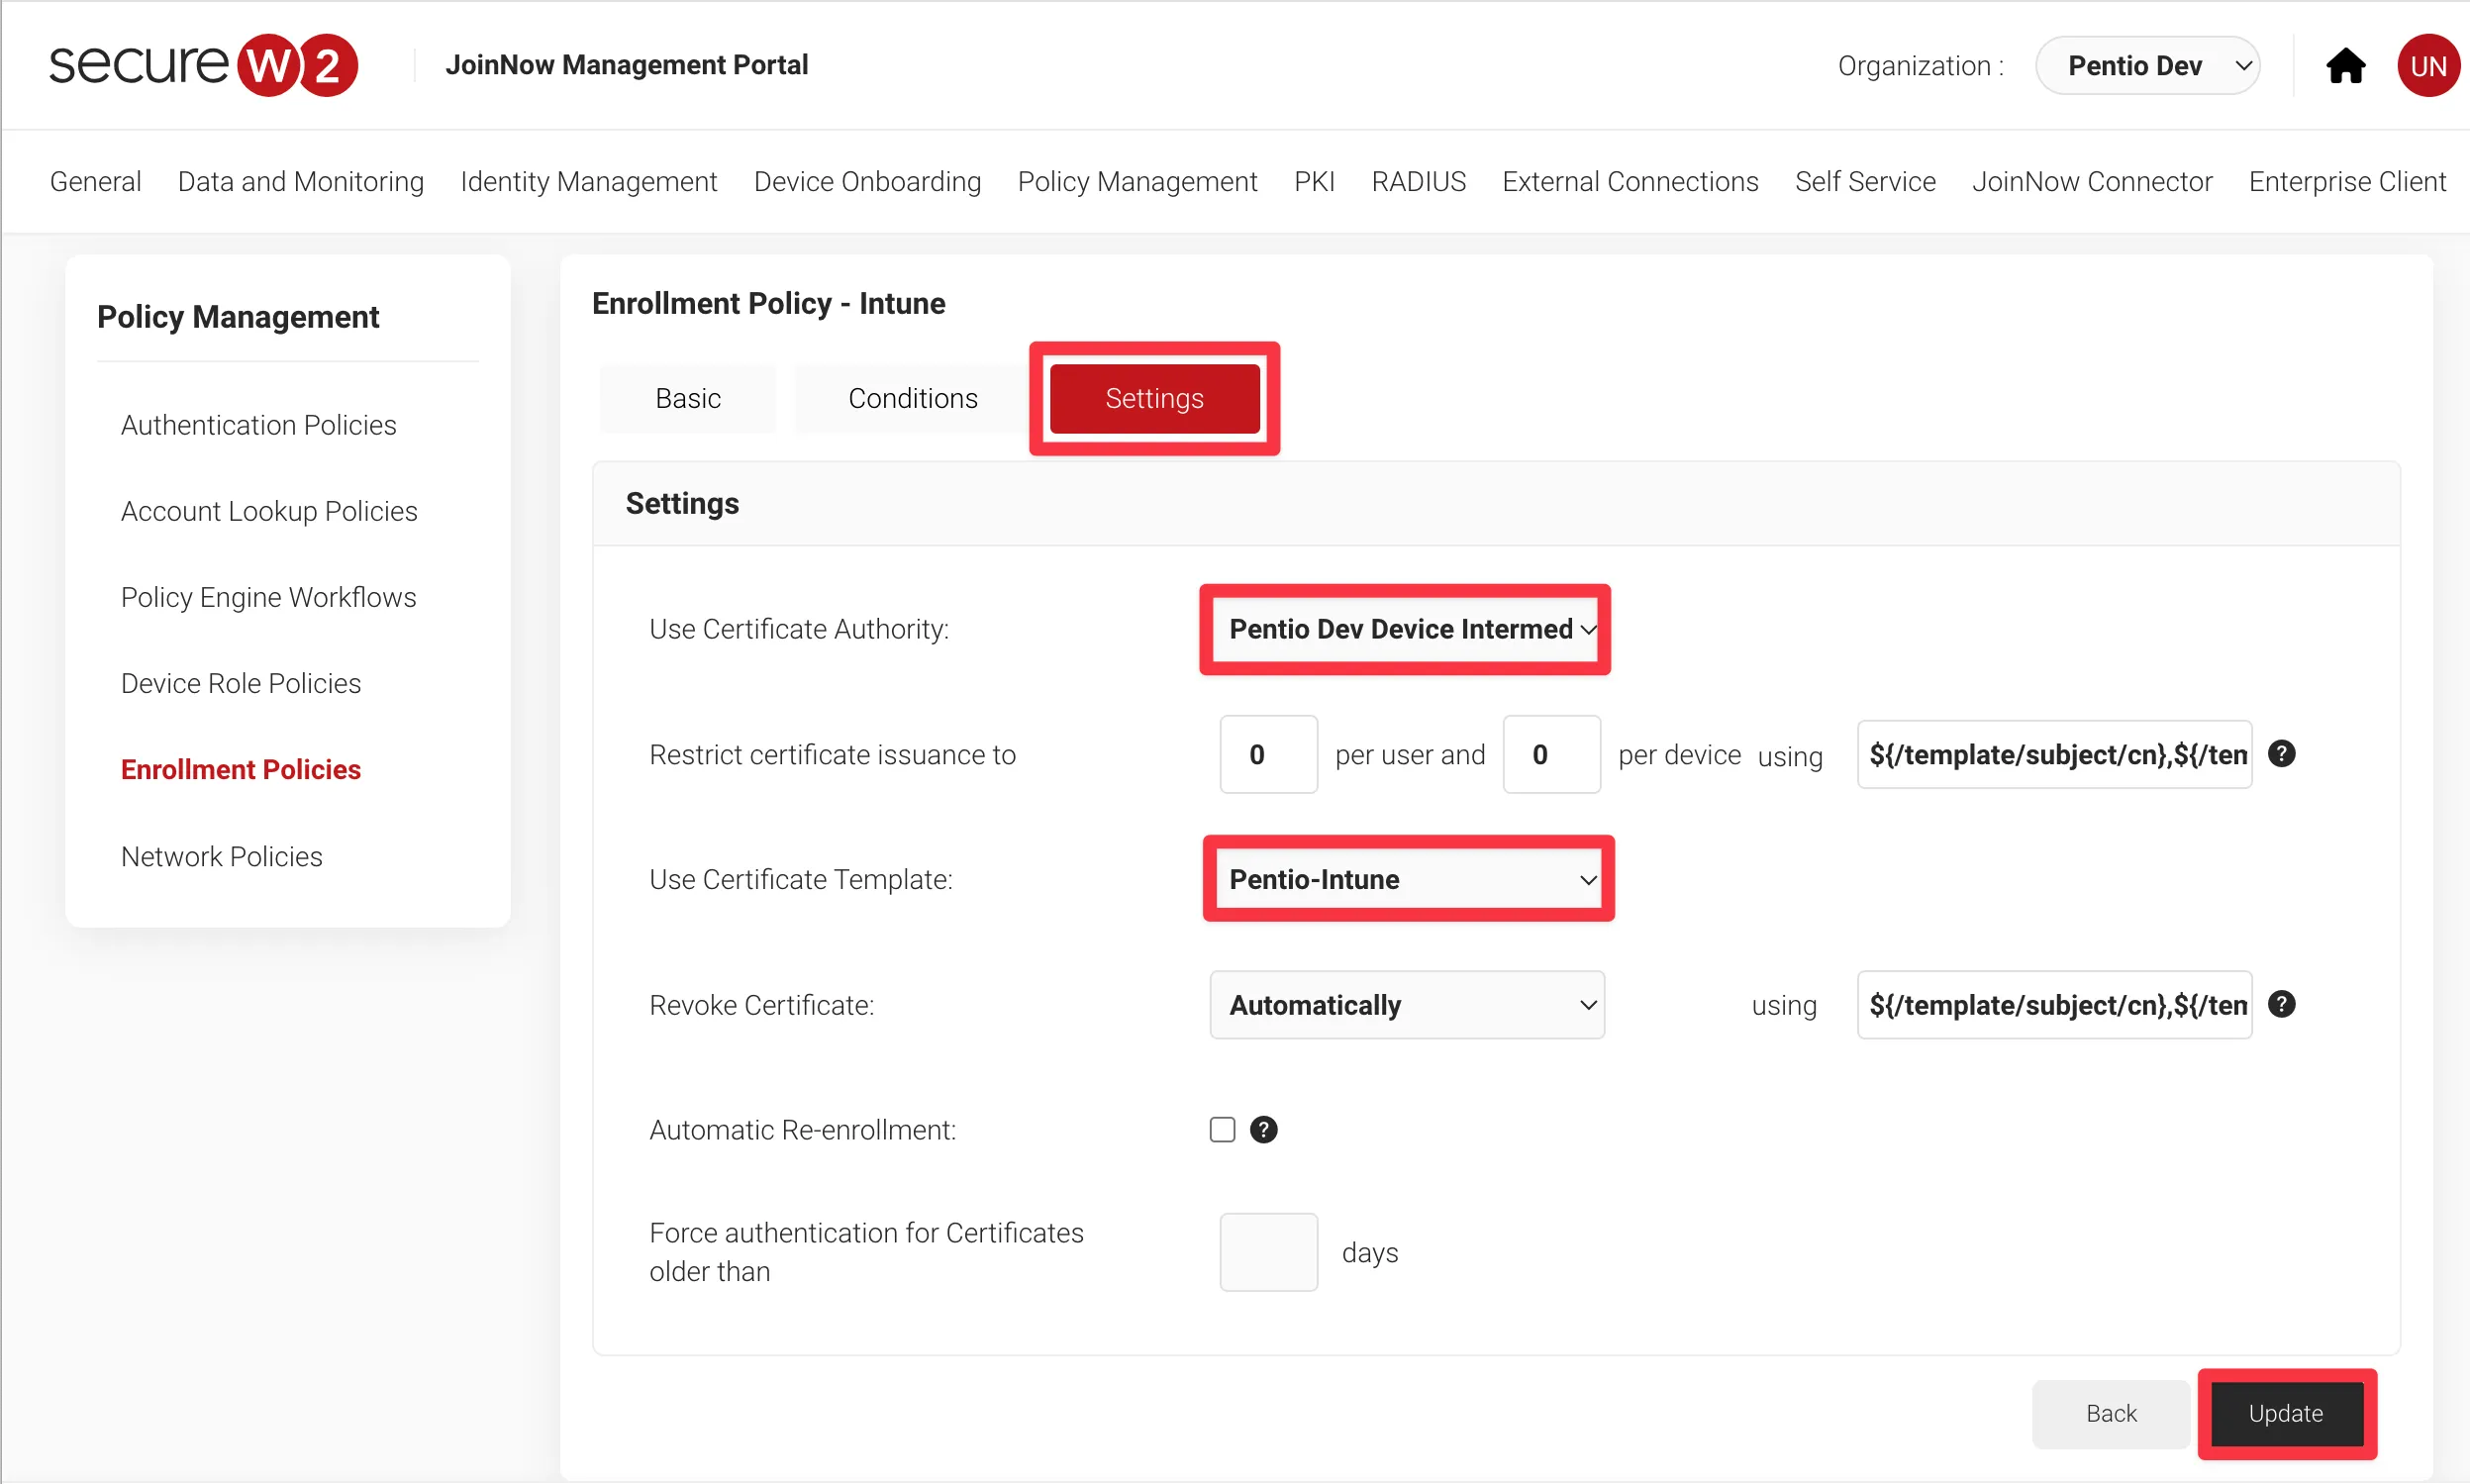Viewport: 2470px width, 1484px height.
Task: Click the Back button
Action: 2111,1413
